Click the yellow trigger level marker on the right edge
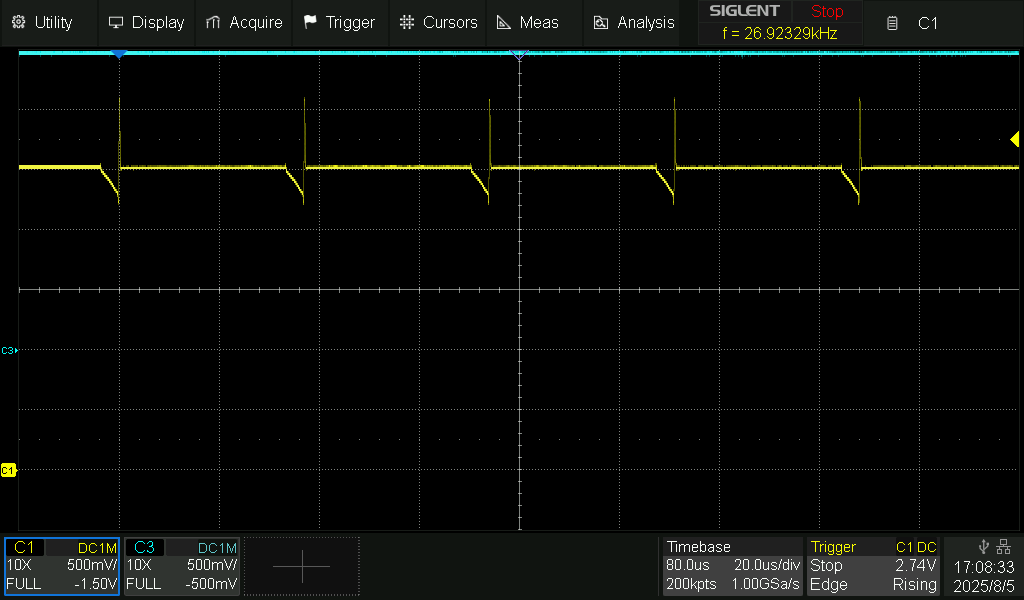Image resolution: width=1024 pixels, height=600 pixels. tap(1014, 140)
